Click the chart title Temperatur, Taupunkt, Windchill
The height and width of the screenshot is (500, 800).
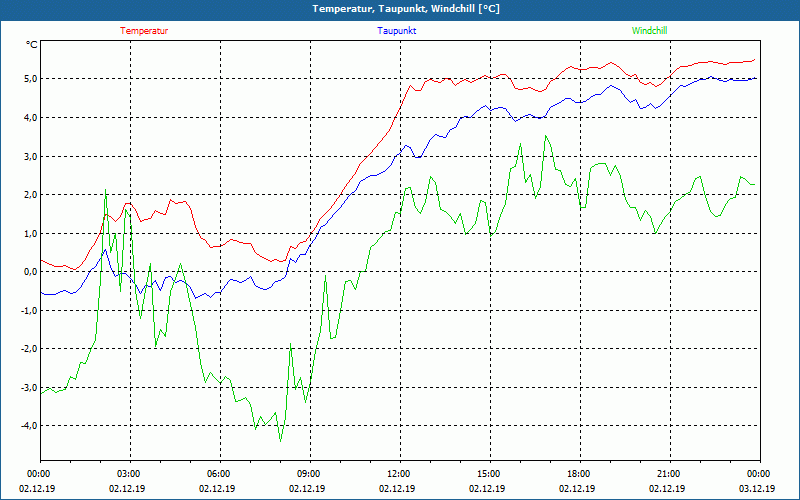(x=406, y=9)
